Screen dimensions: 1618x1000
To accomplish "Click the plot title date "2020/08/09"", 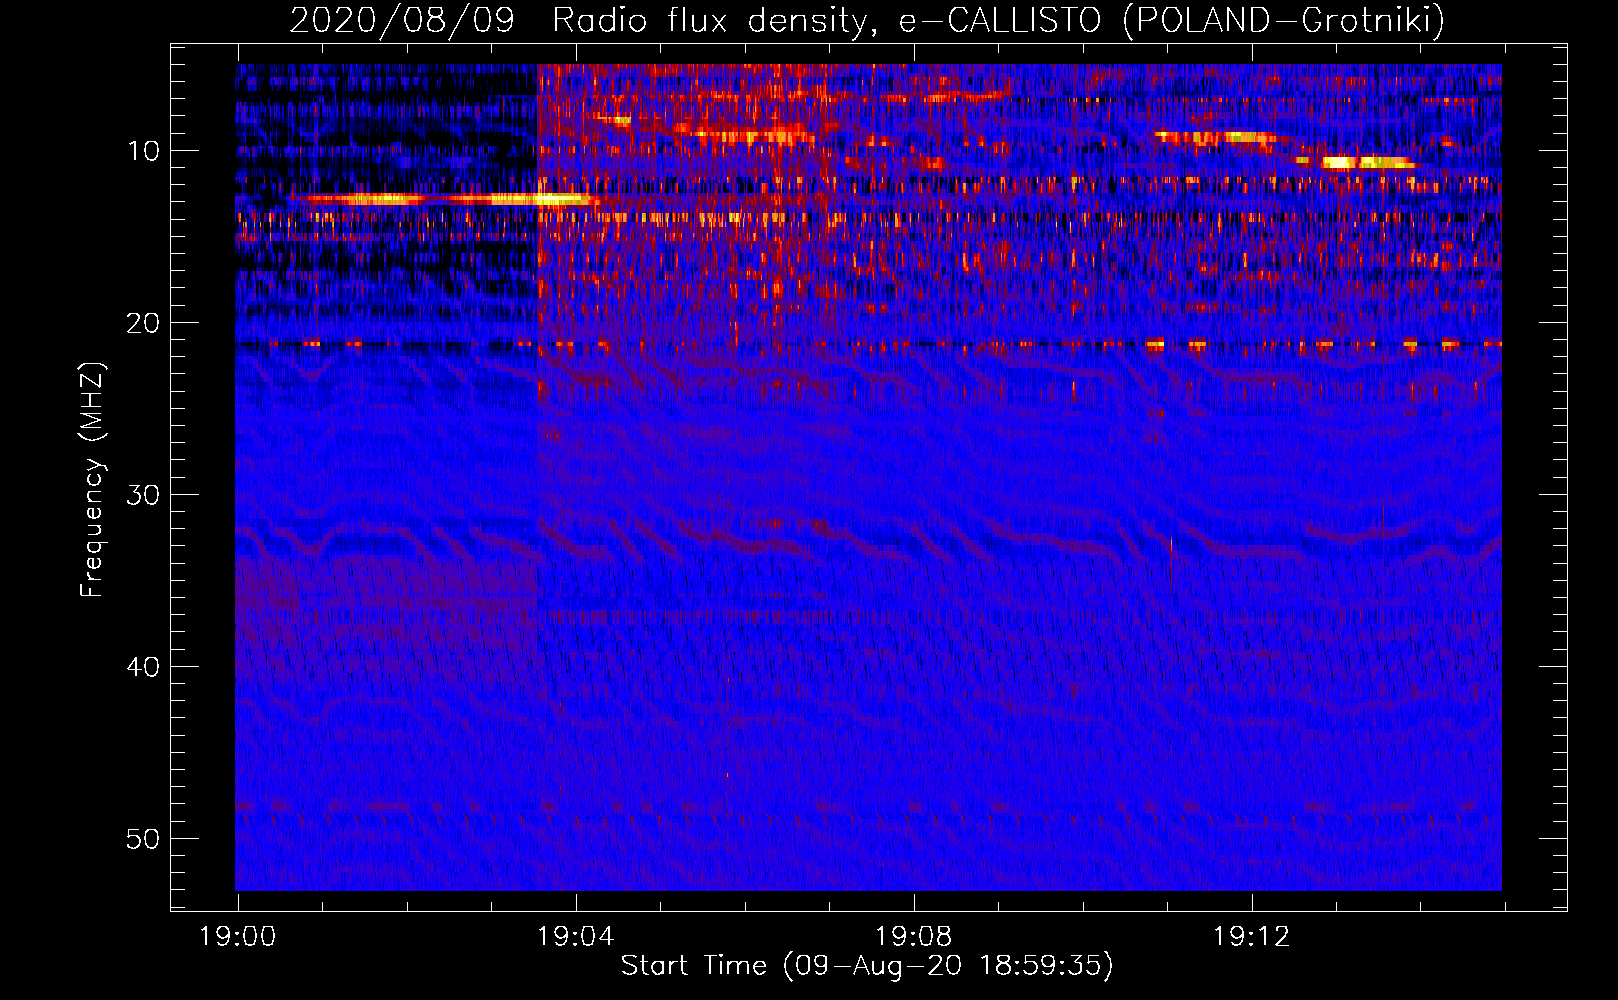I will [402, 20].
